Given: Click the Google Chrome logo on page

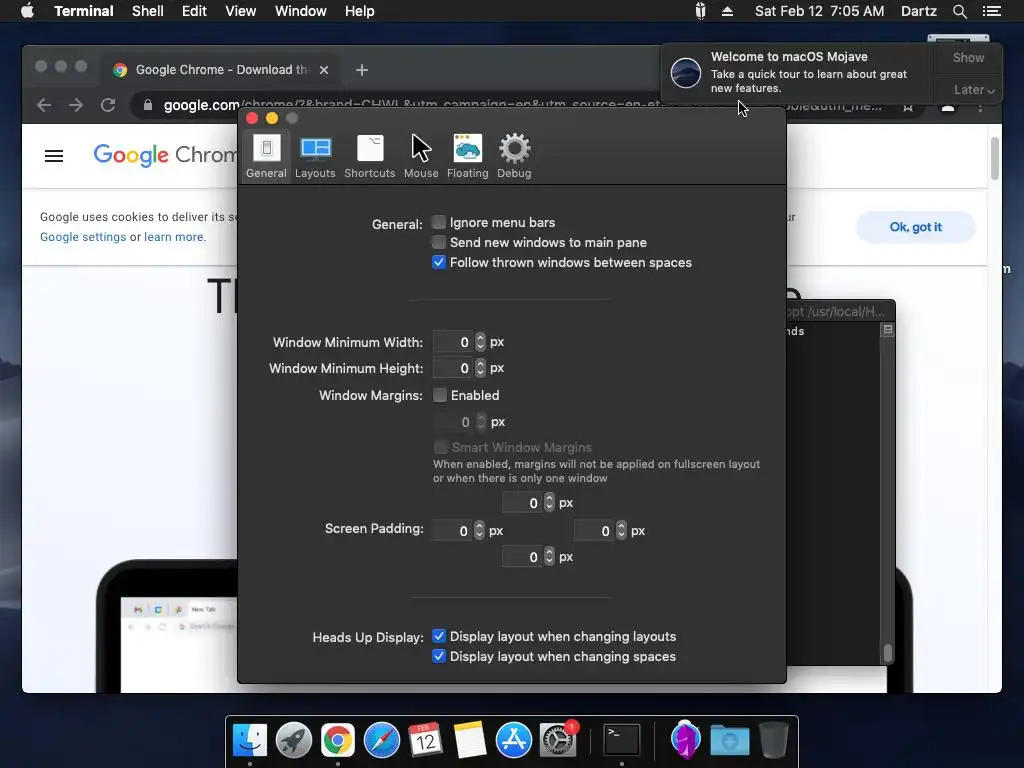Looking at the screenshot, I should click(x=165, y=155).
